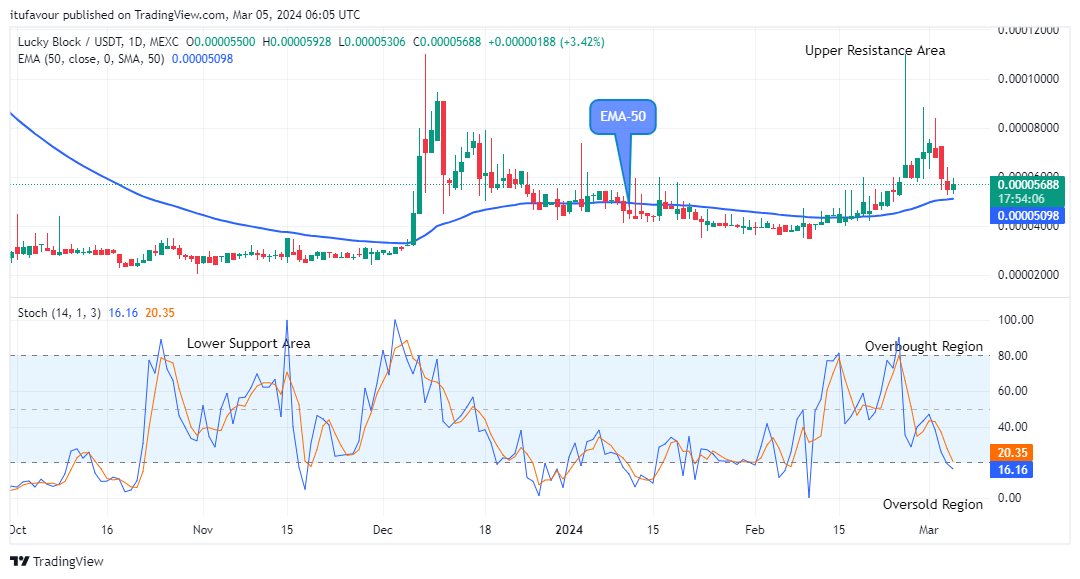Click the EMA (50, close, 0, SMA, 50) legend
1080x579 pixels.
[x=91, y=59]
